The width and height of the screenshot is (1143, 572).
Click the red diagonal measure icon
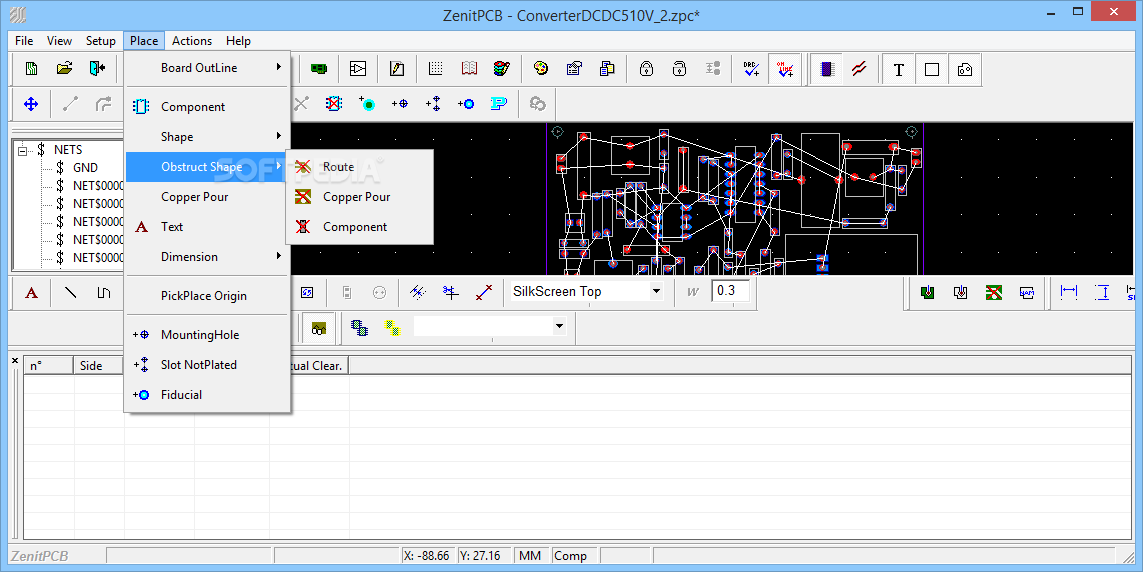pos(483,293)
